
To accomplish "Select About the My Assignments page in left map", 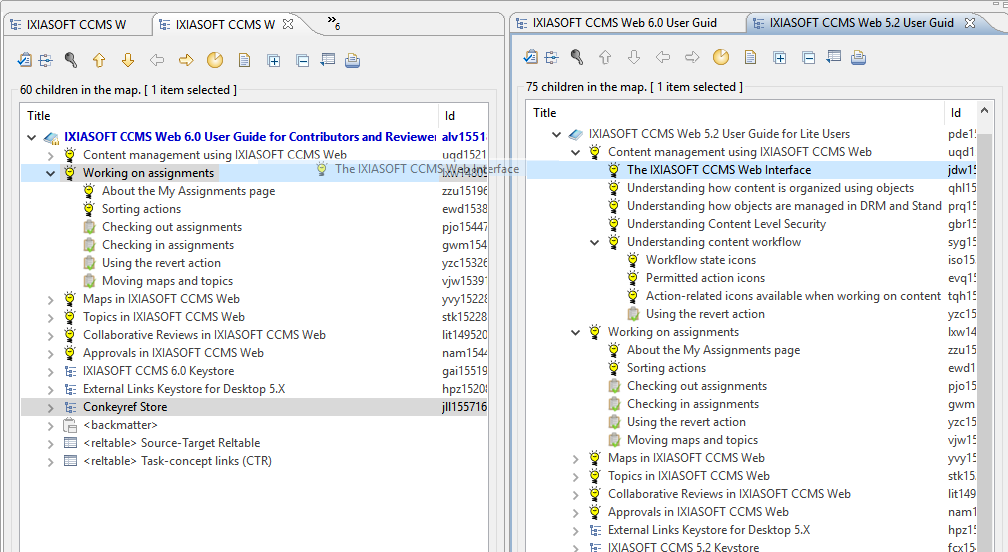I will [188, 191].
